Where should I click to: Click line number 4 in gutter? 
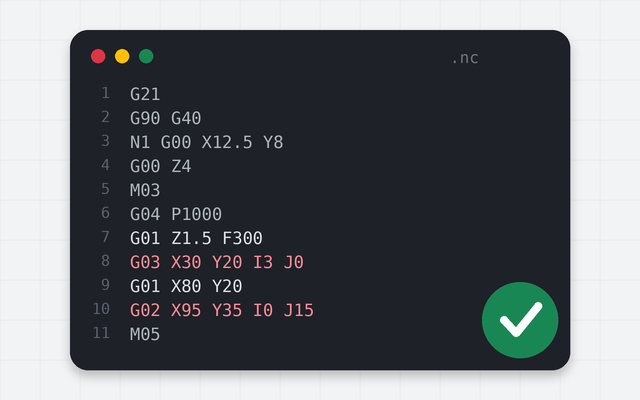(105, 165)
